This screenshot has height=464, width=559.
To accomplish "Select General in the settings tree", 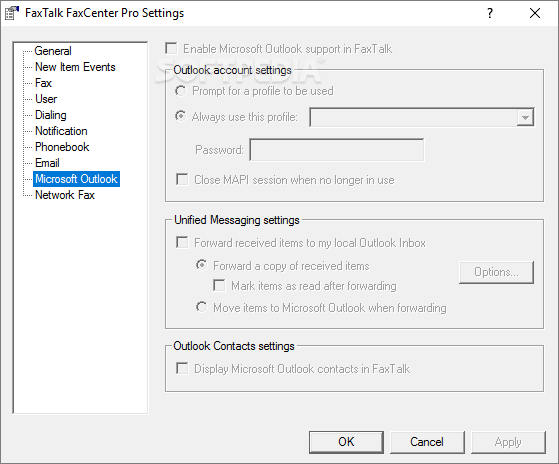I will (53, 51).
